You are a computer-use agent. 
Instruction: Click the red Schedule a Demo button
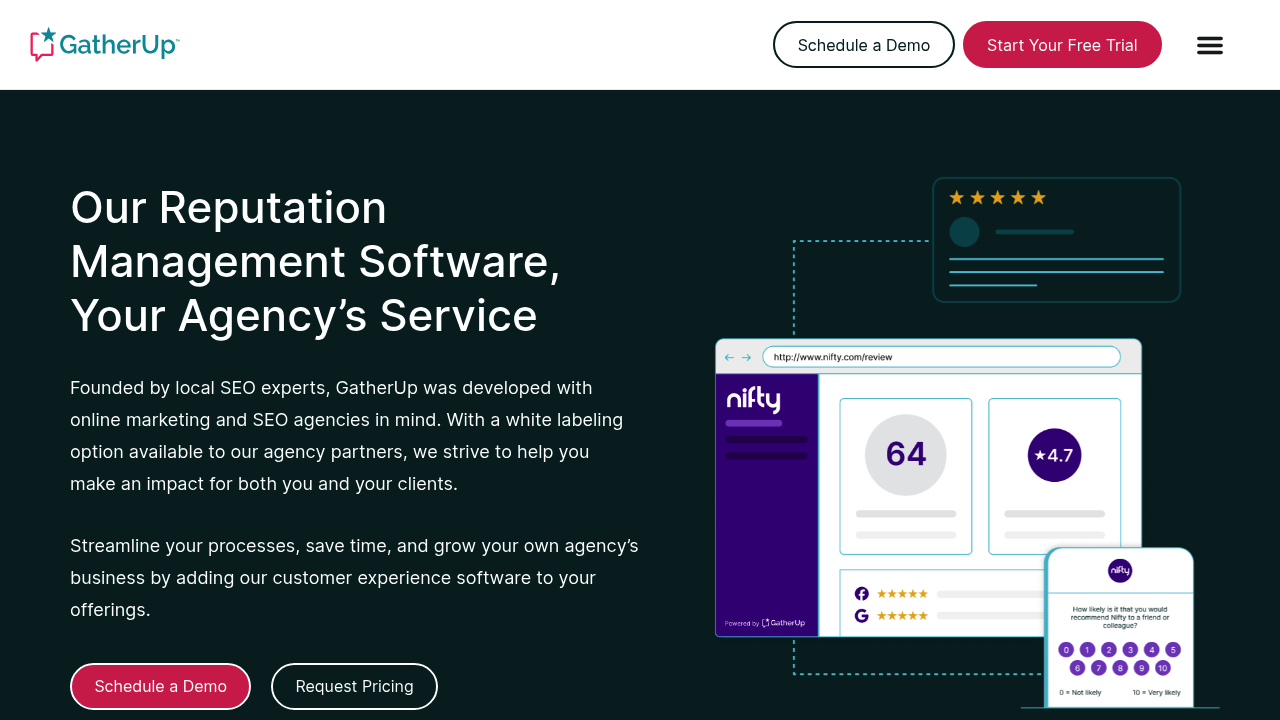(160, 686)
